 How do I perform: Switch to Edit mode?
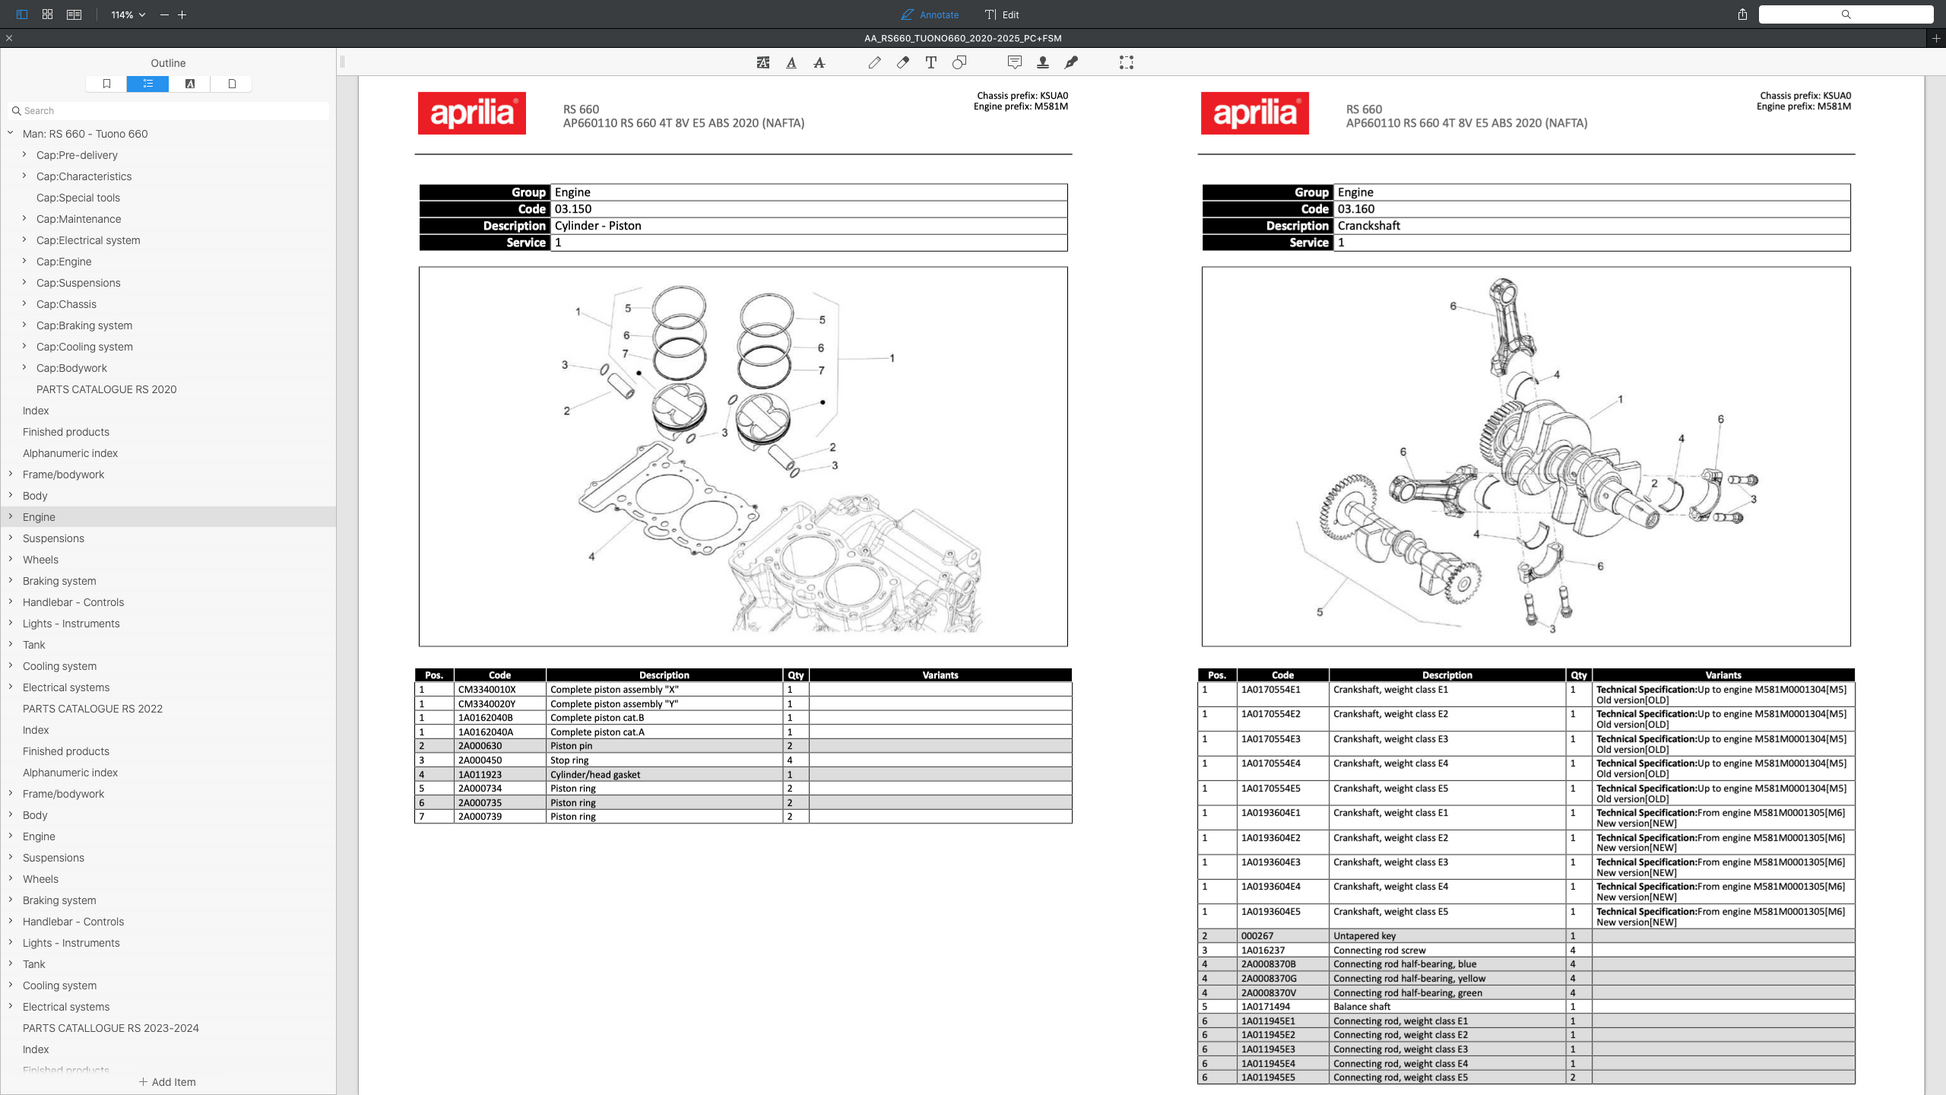[1002, 14]
